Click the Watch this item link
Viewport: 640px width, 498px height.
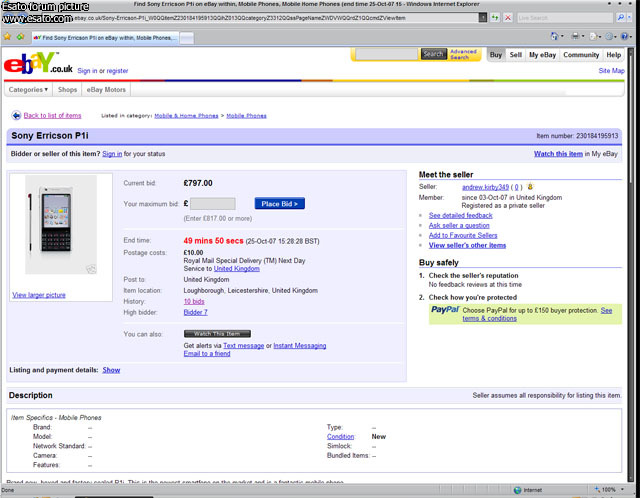(x=558, y=154)
